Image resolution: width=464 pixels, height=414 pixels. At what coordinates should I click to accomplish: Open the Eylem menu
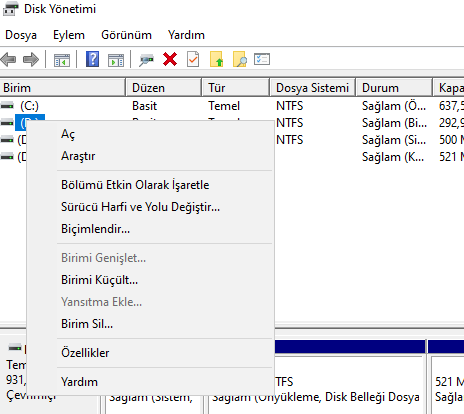click(69, 35)
